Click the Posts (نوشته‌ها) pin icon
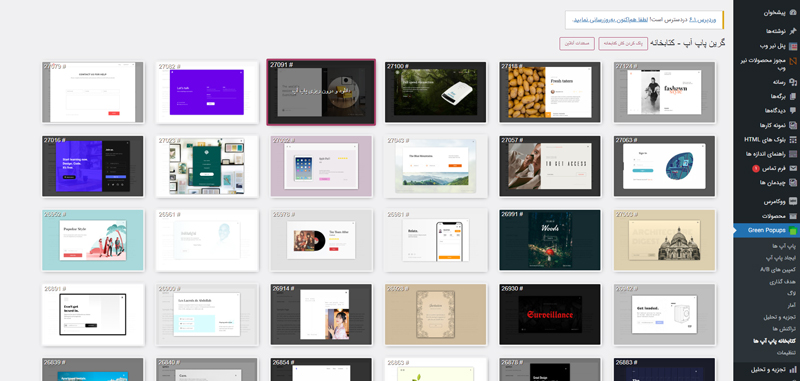Screen dimensions: 800x381 click(792, 31)
